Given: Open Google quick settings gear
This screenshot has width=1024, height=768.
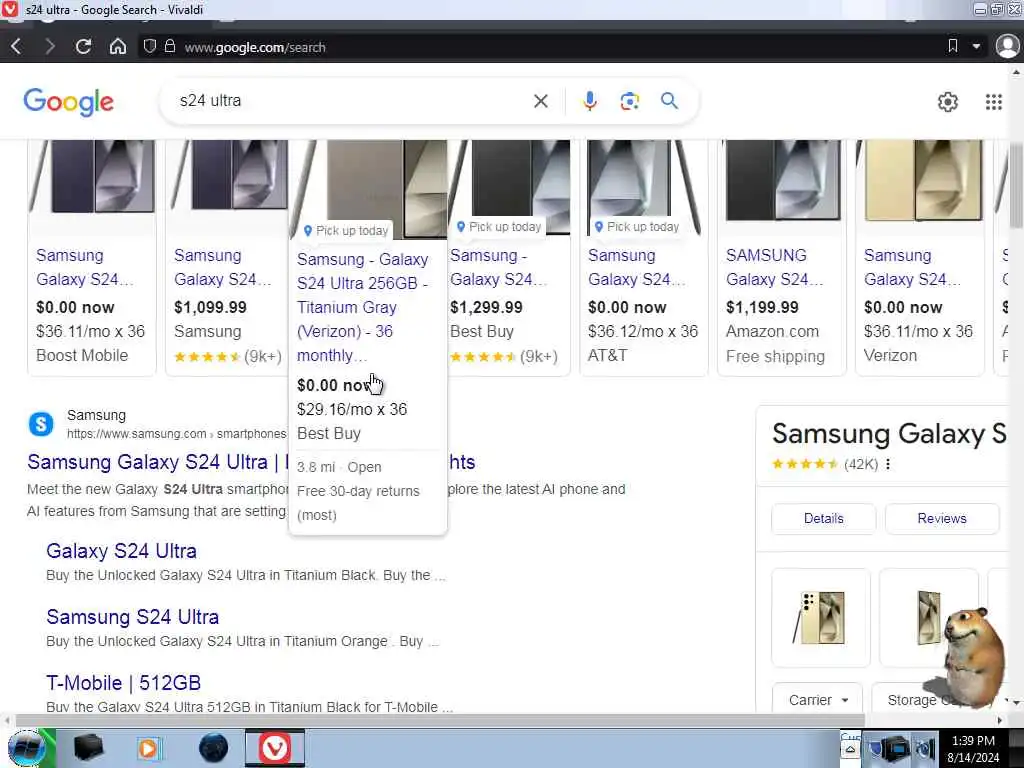Looking at the screenshot, I should point(948,102).
